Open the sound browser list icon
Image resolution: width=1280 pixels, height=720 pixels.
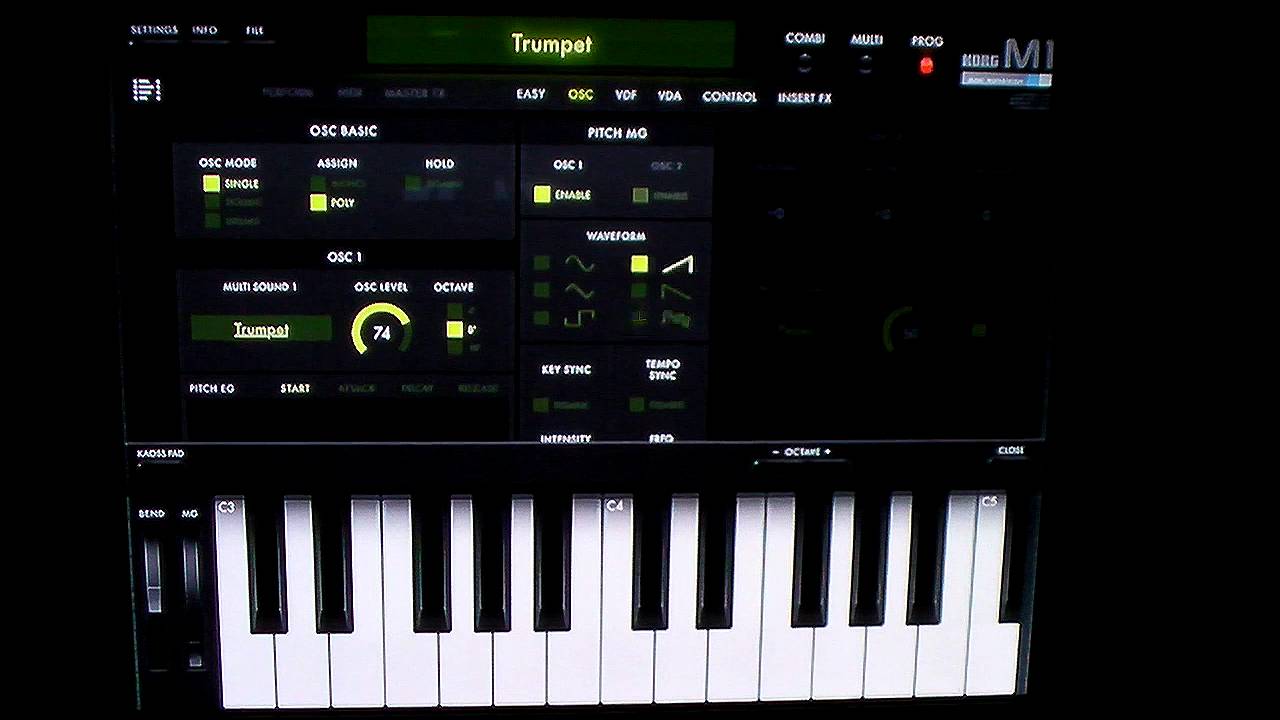tap(146, 90)
